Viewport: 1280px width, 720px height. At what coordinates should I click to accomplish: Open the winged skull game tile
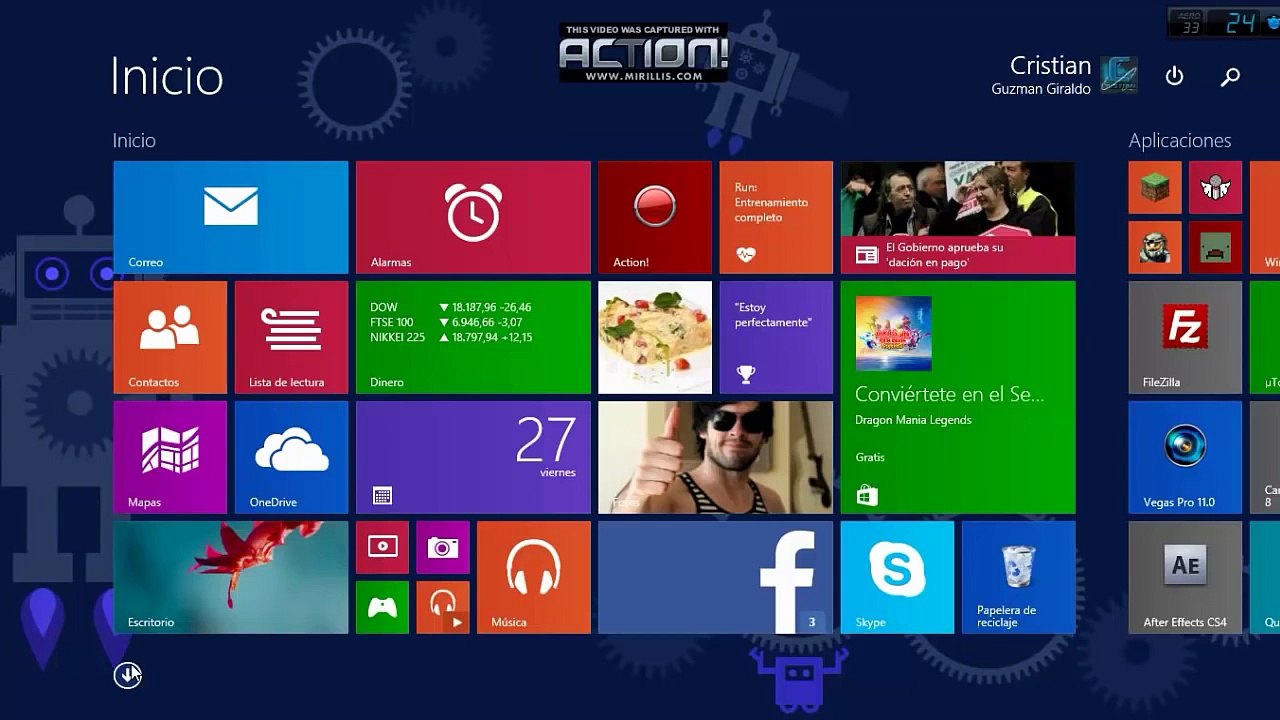tap(1216, 187)
